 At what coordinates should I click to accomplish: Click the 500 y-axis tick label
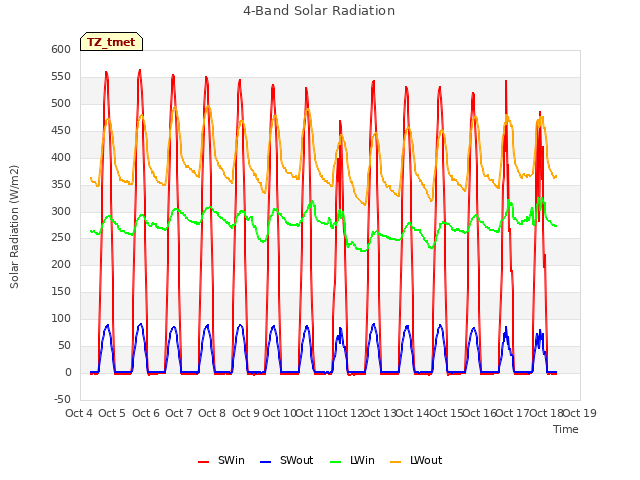click(61, 103)
